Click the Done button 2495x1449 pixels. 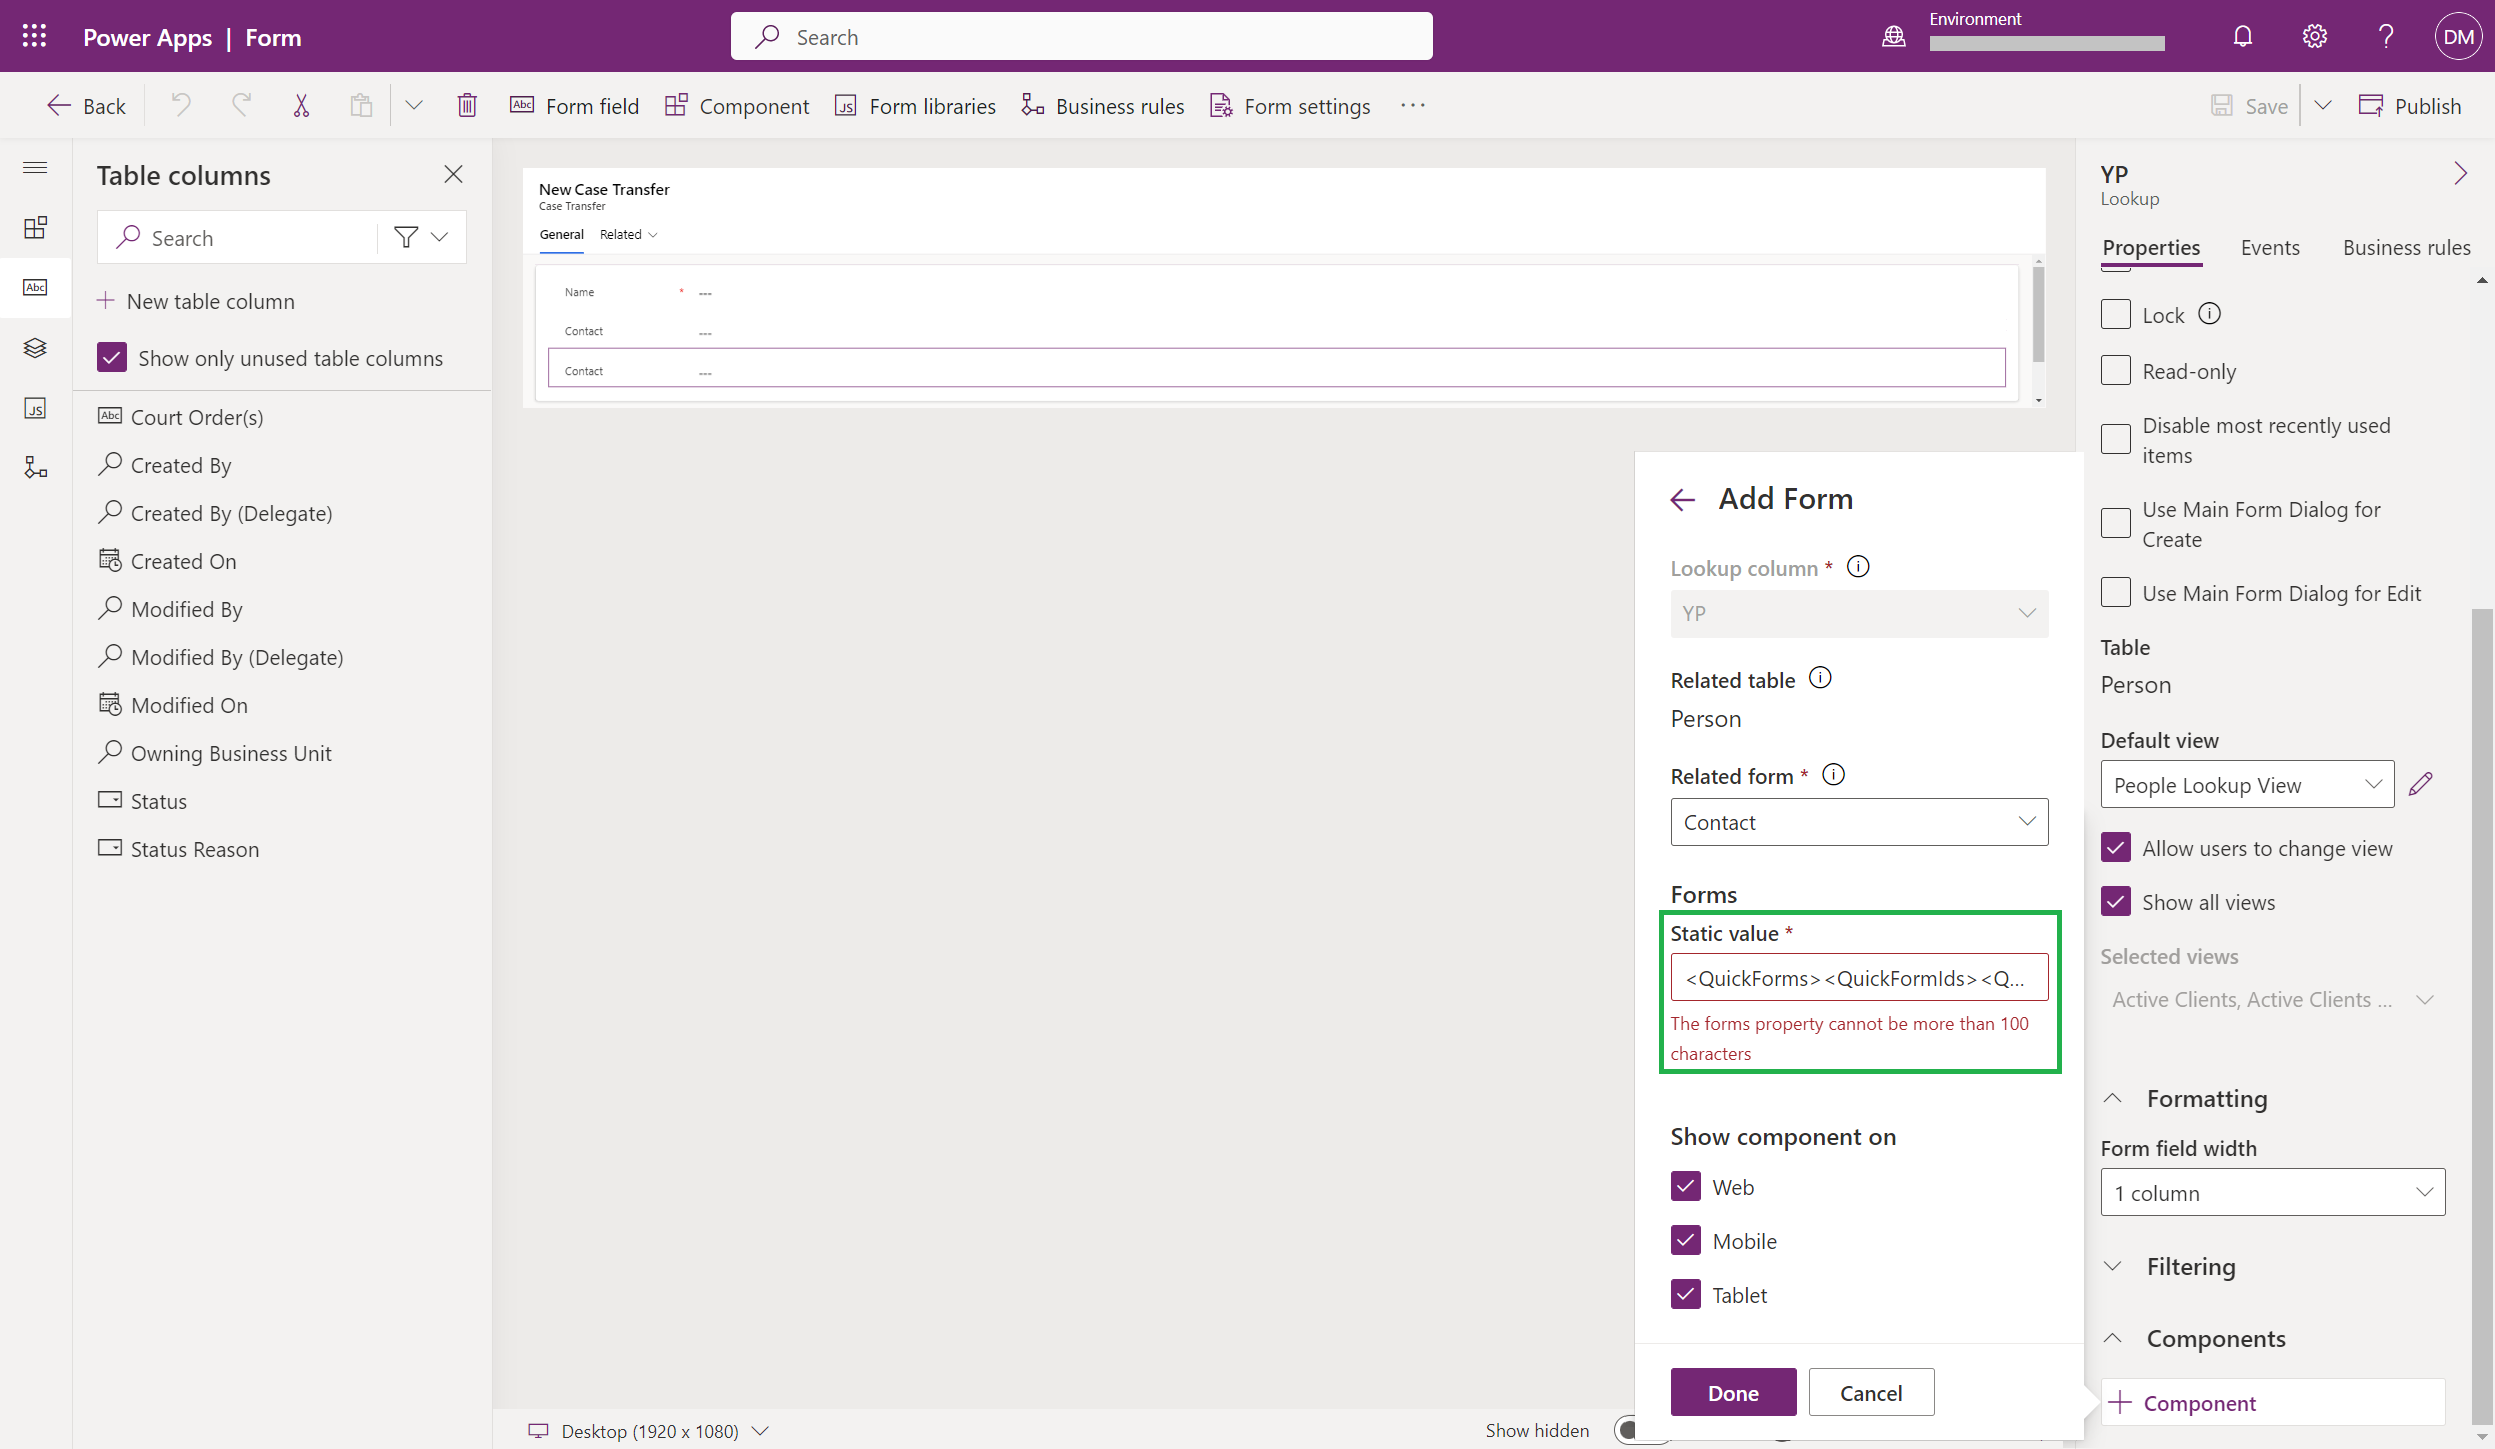[1733, 1392]
